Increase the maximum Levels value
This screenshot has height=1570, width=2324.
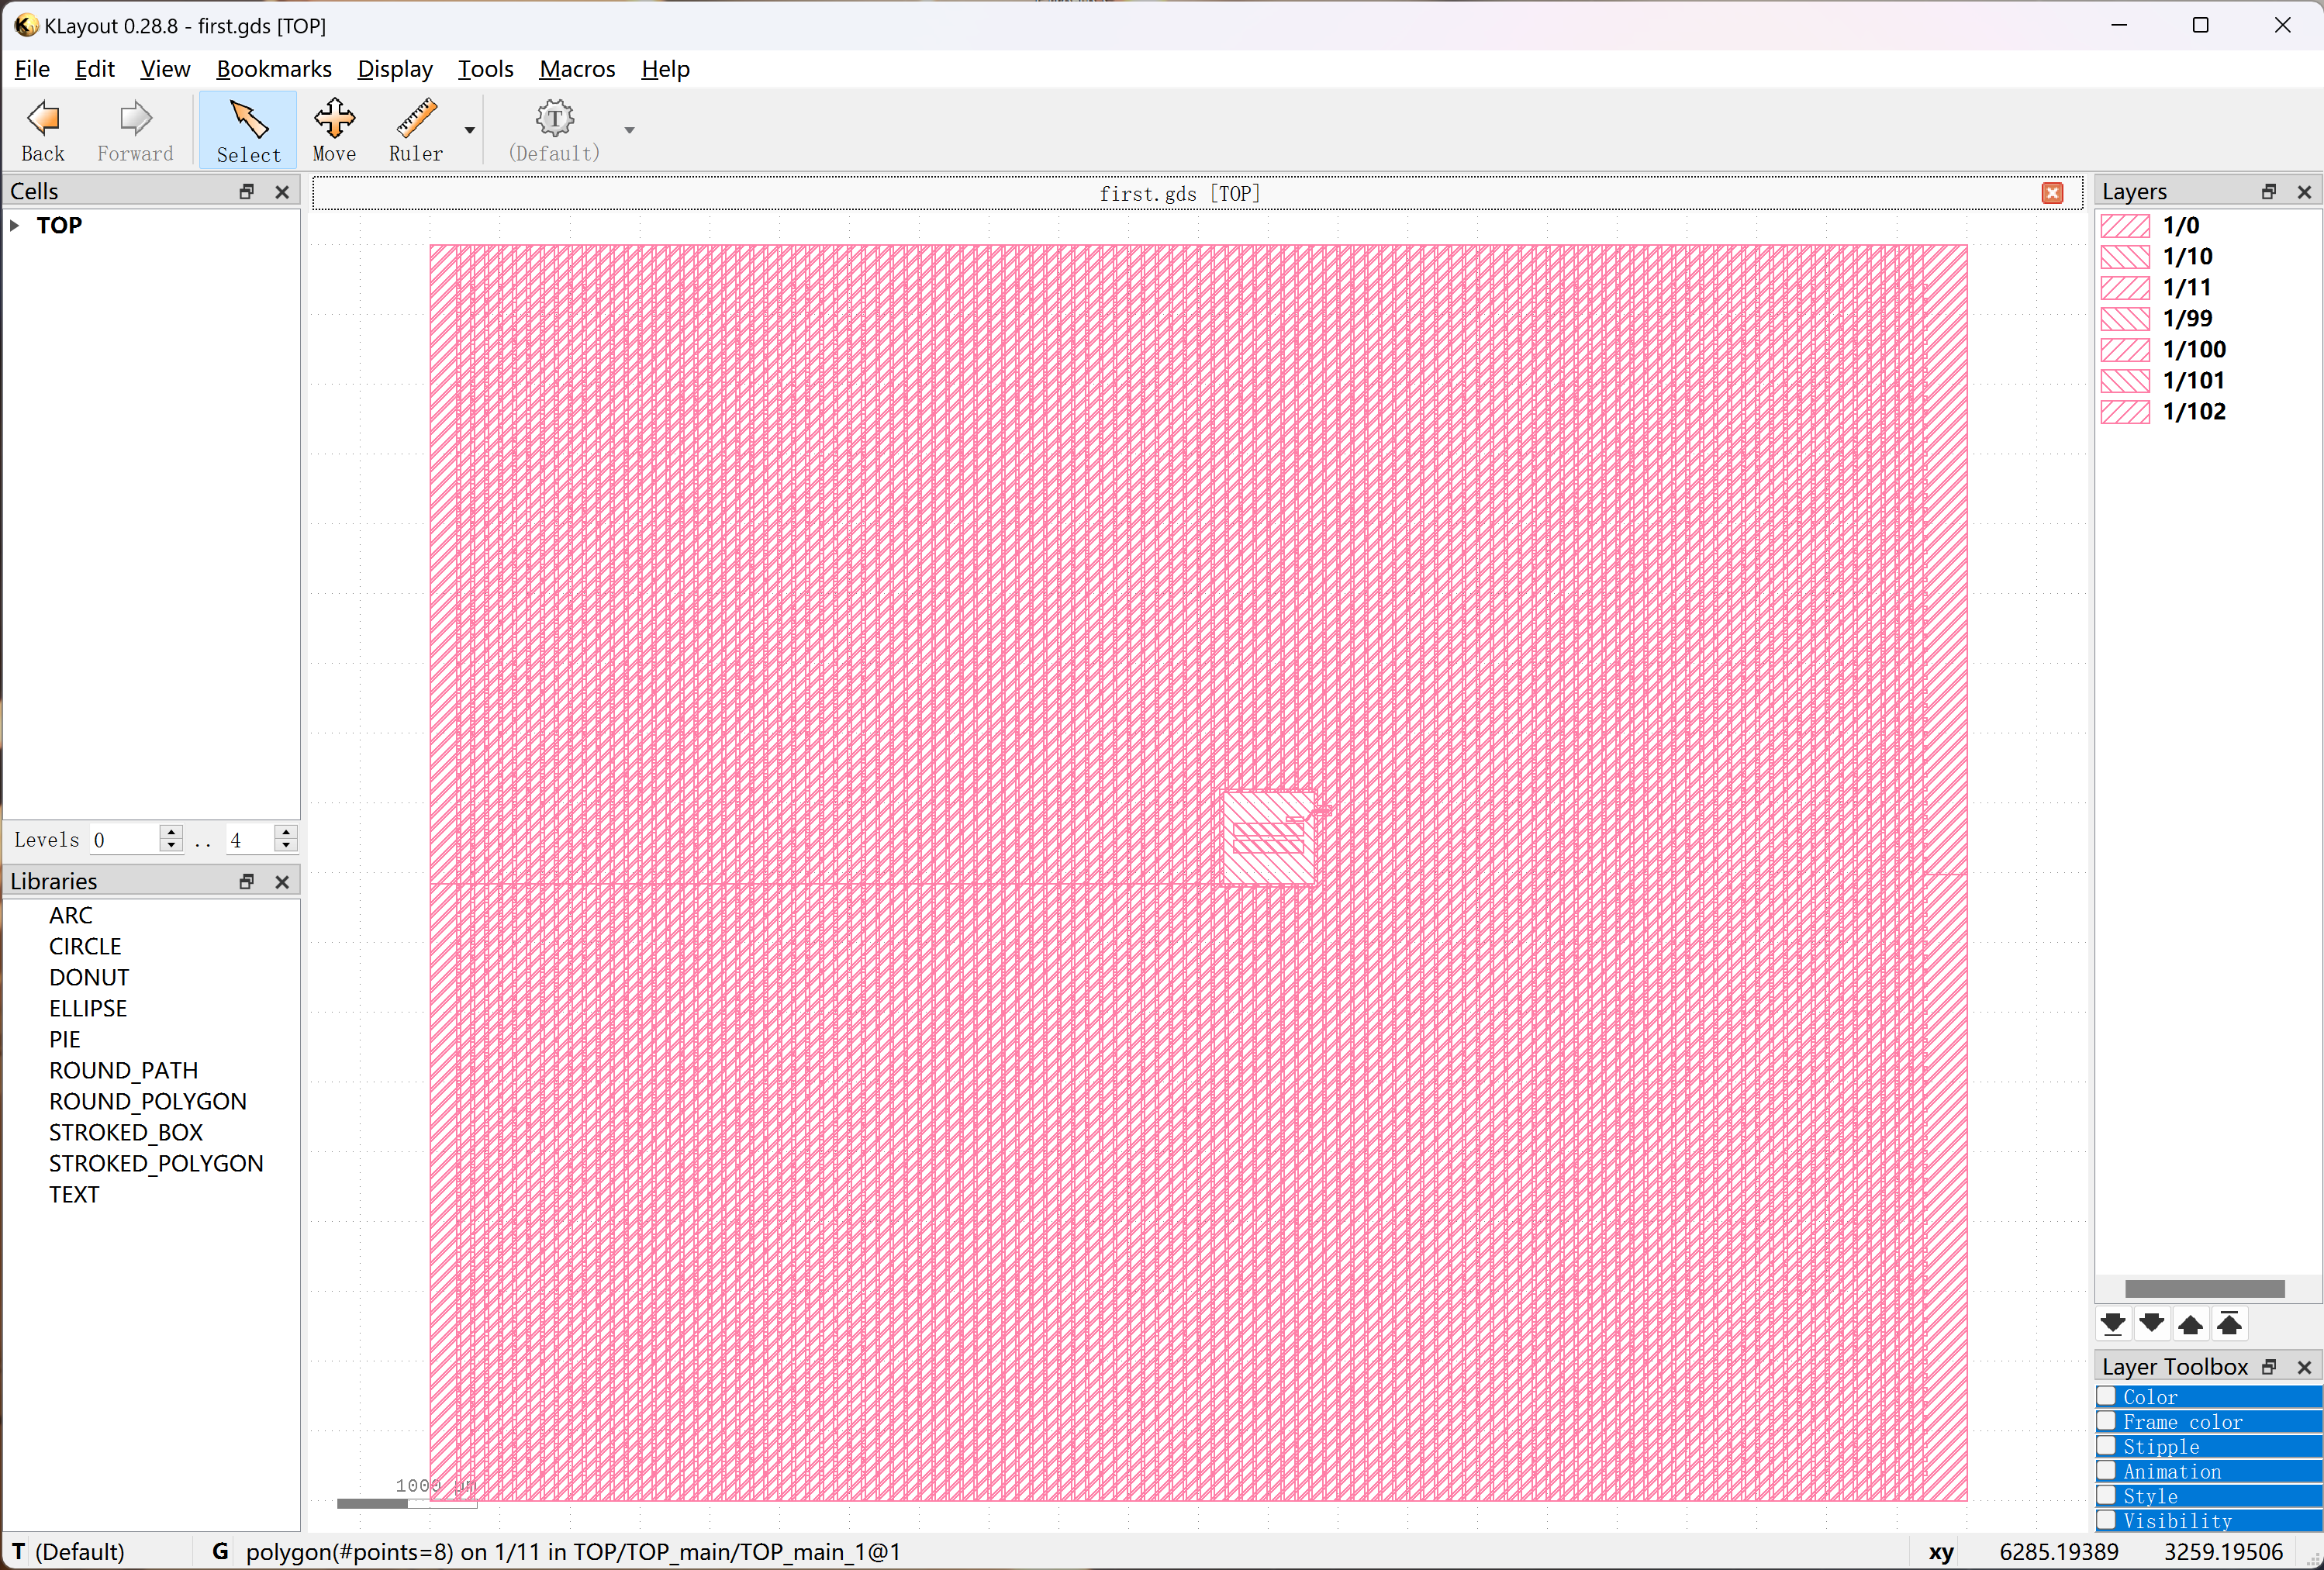point(286,832)
